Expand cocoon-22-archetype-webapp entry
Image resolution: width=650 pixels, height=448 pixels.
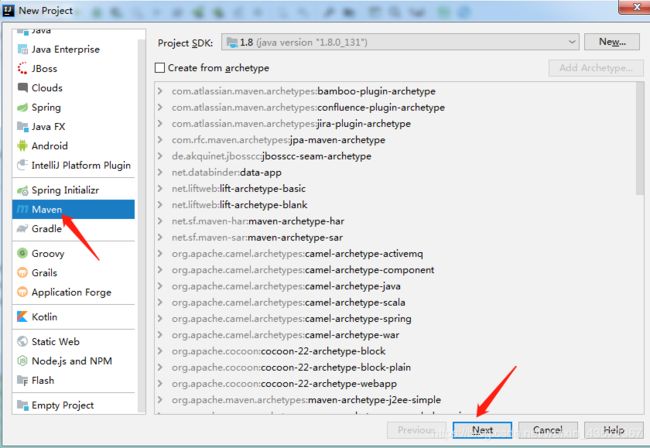point(160,383)
